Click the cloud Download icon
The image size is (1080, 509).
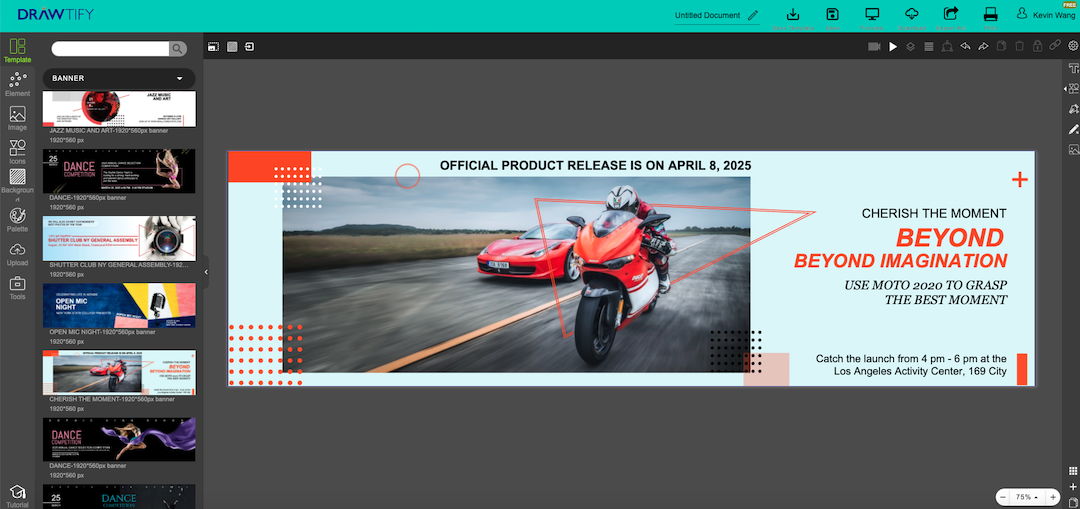pyautogui.click(x=911, y=14)
